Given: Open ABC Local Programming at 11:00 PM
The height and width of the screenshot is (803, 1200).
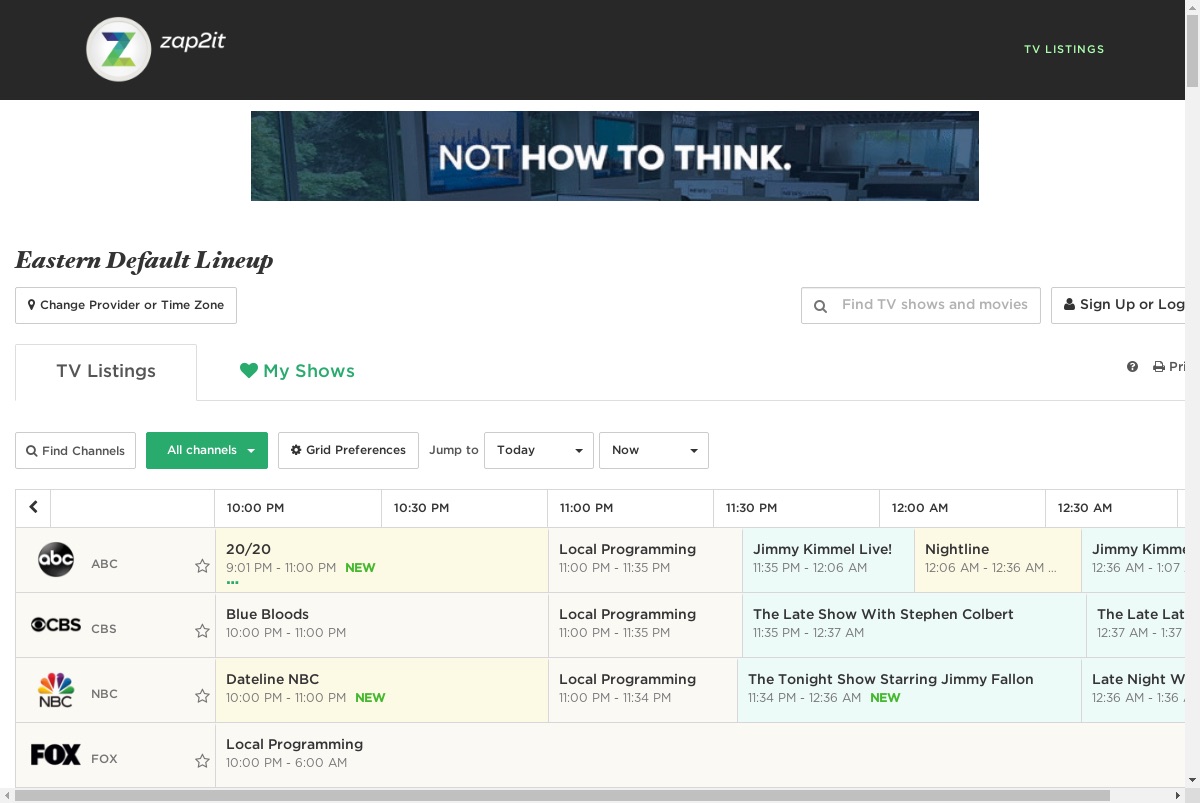Looking at the screenshot, I should click(x=645, y=560).
